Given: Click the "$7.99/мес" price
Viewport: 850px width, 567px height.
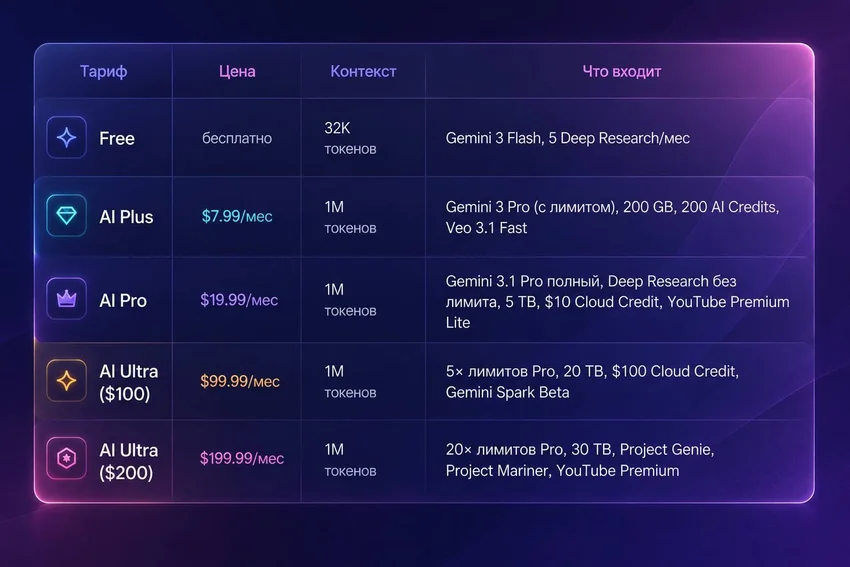Looking at the screenshot, I should click(x=237, y=216).
